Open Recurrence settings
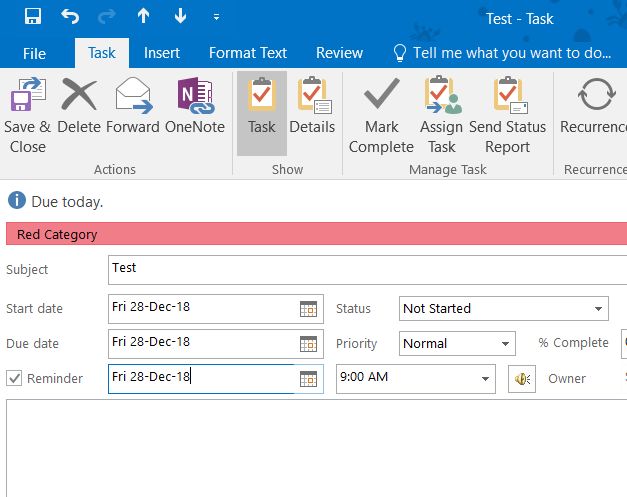This screenshot has height=497, width=627. pos(593,106)
